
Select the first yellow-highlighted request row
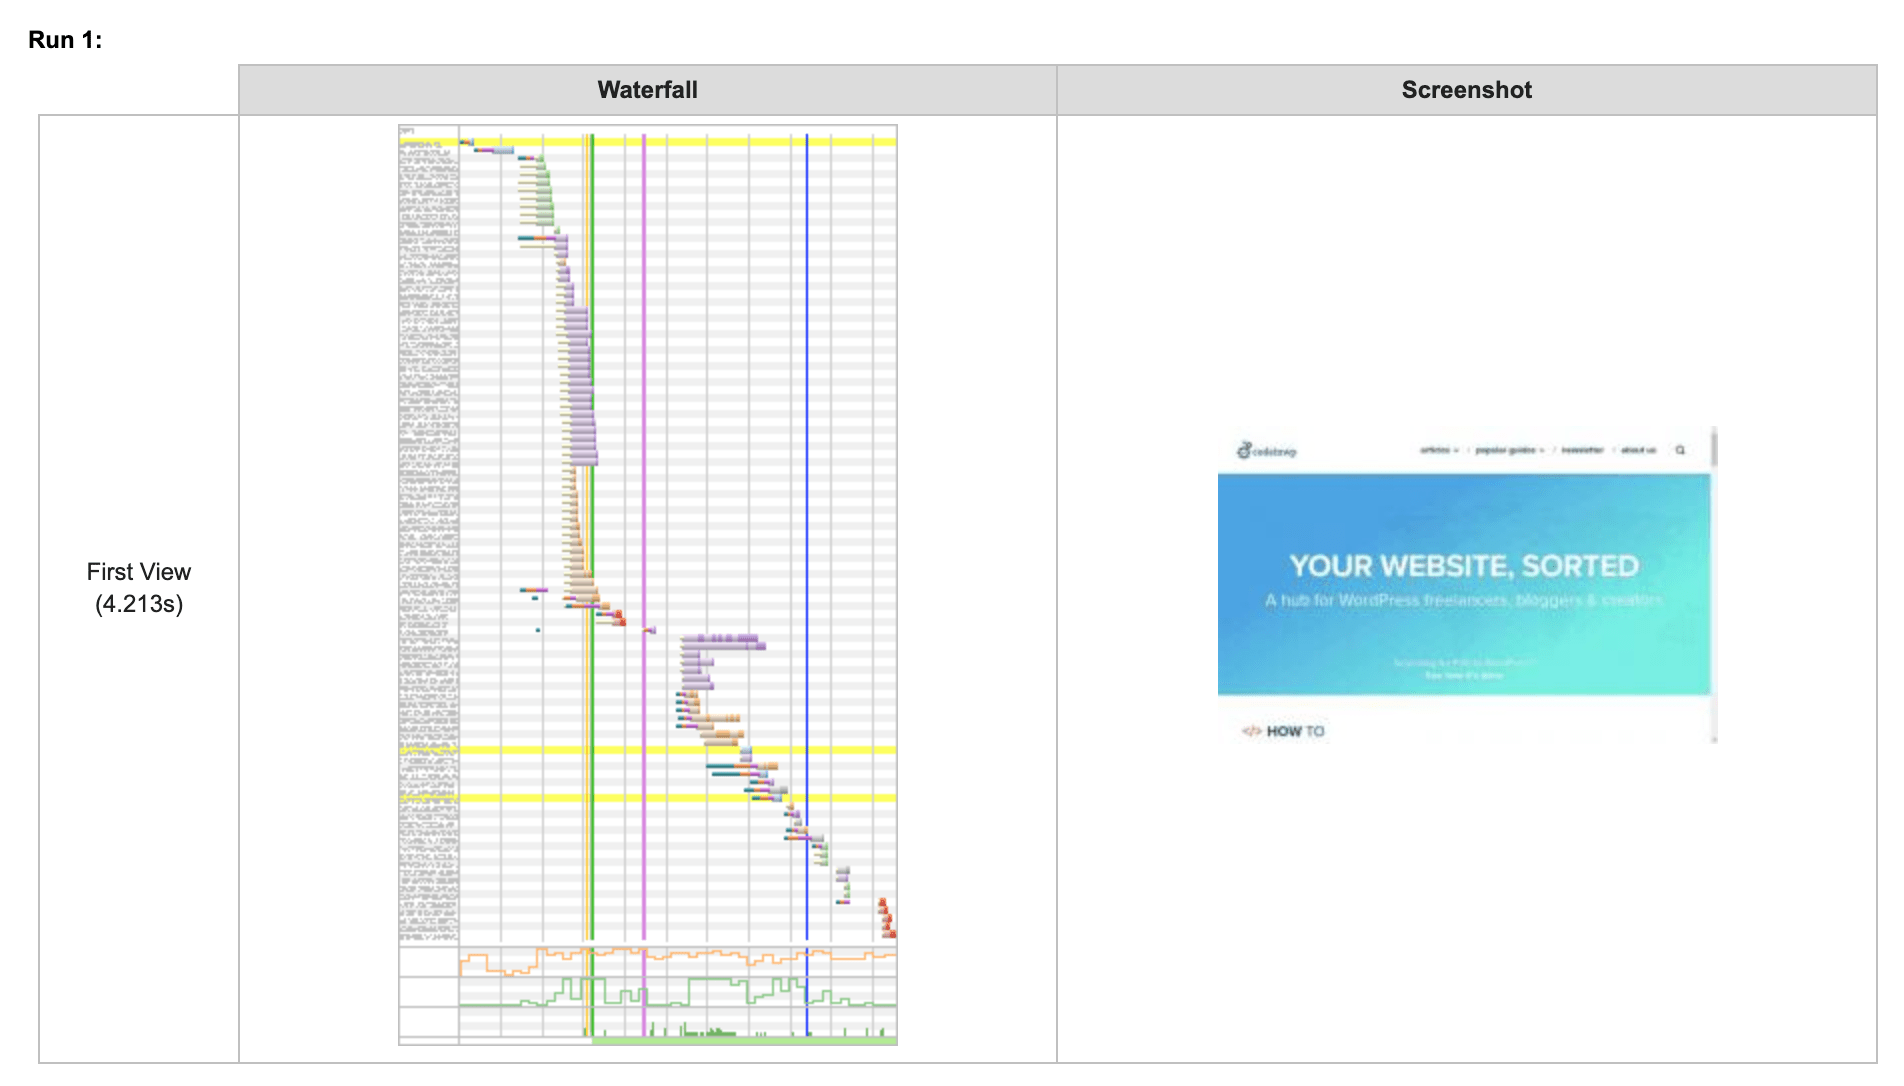pyautogui.click(x=600, y=141)
